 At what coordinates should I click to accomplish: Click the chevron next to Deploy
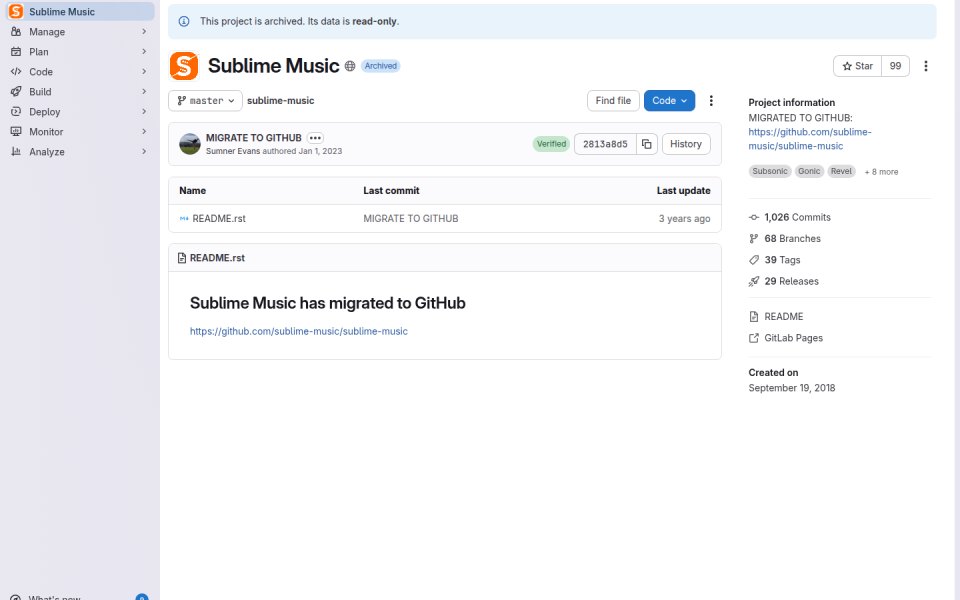click(144, 112)
